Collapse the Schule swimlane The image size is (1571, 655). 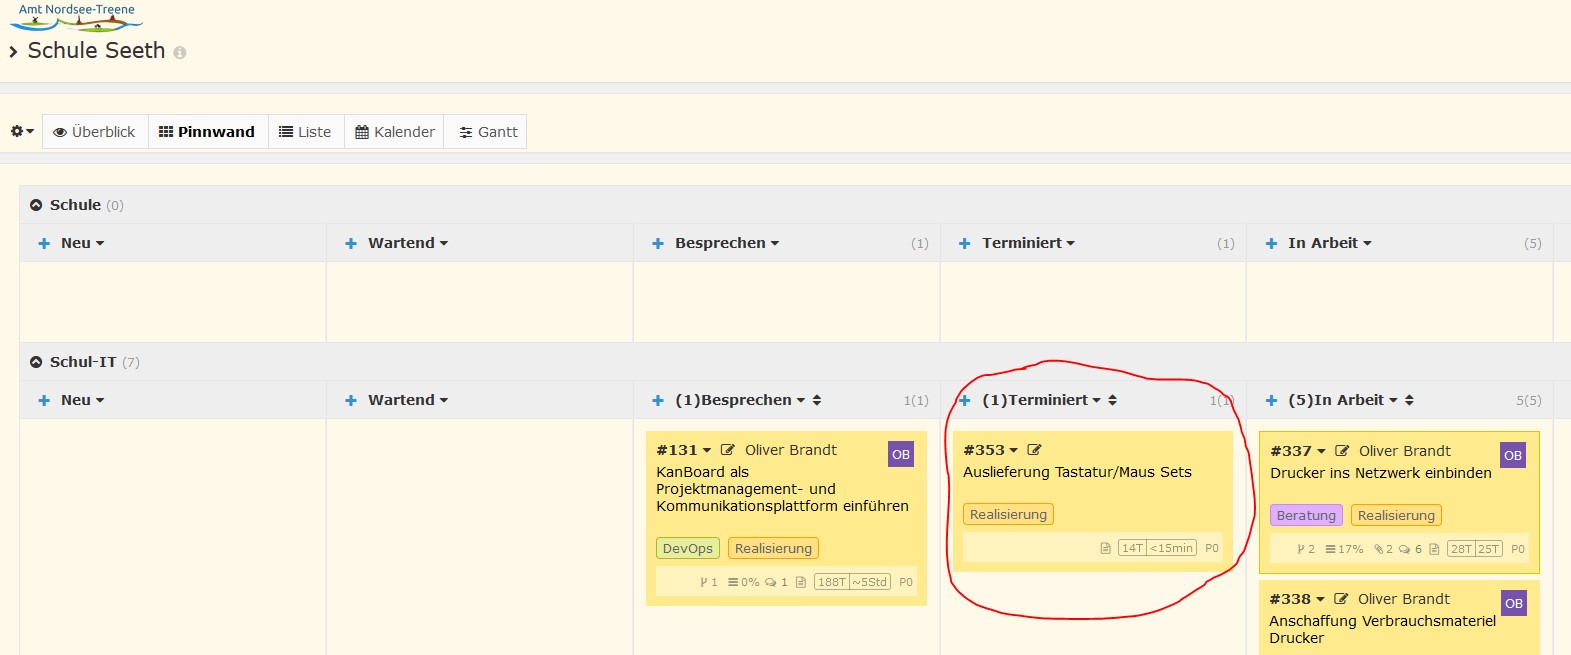pos(36,205)
